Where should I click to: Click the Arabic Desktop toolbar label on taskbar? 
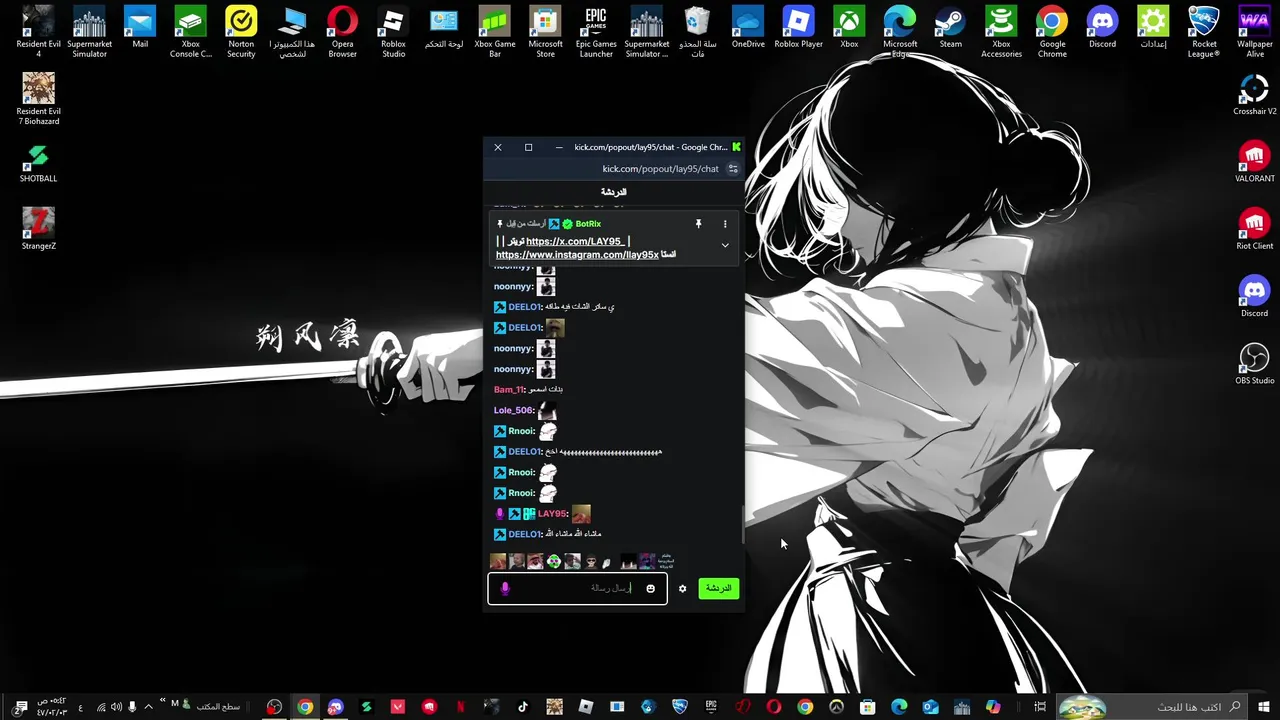tap(218, 707)
